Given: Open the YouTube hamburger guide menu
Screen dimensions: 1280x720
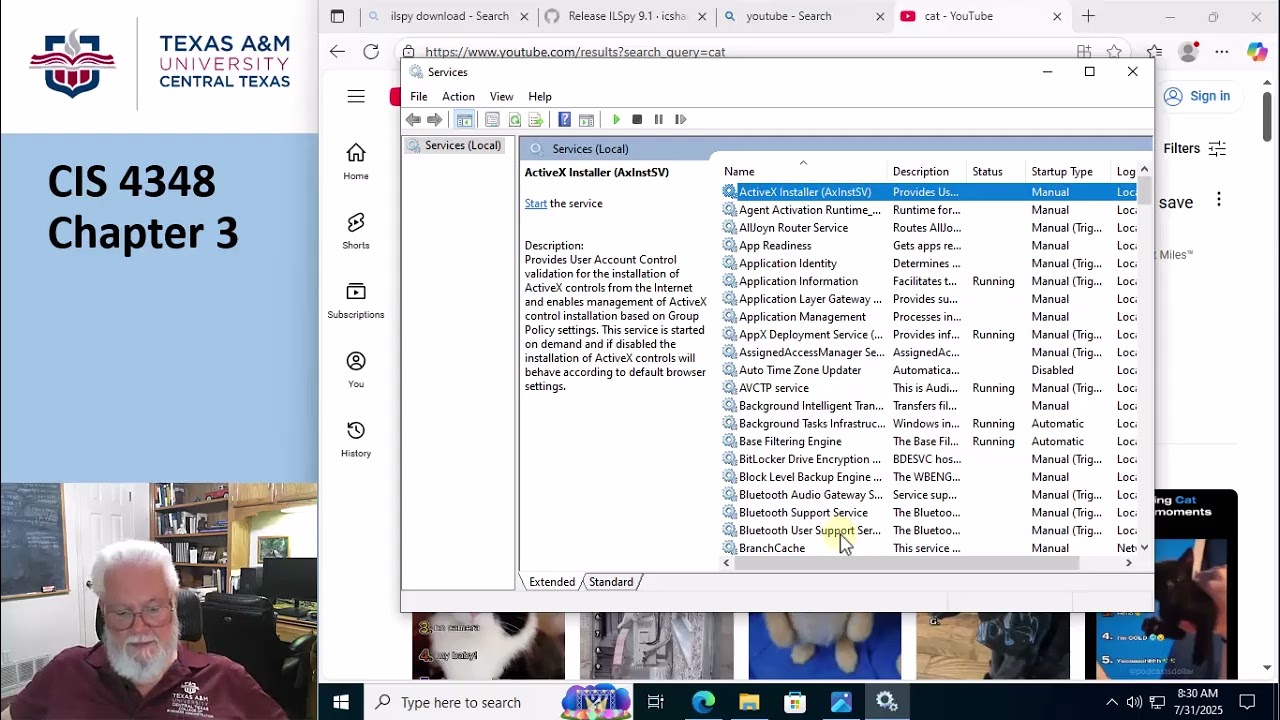Looking at the screenshot, I should pos(356,96).
